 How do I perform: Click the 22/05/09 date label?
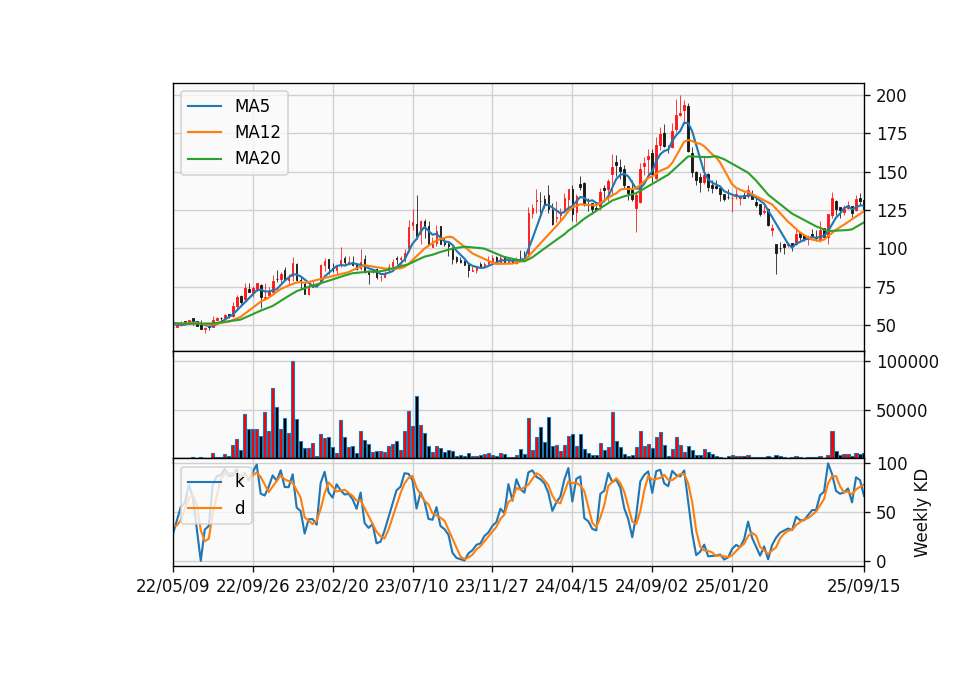pos(173,586)
